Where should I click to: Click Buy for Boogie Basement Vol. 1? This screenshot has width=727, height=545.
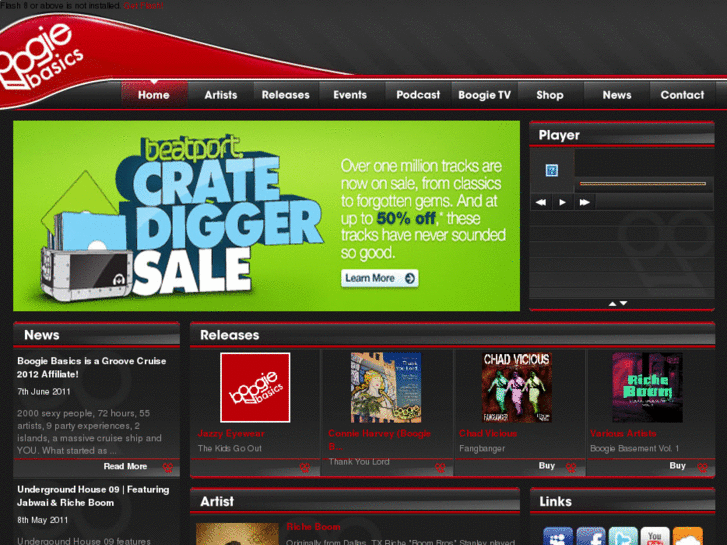tap(677, 465)
